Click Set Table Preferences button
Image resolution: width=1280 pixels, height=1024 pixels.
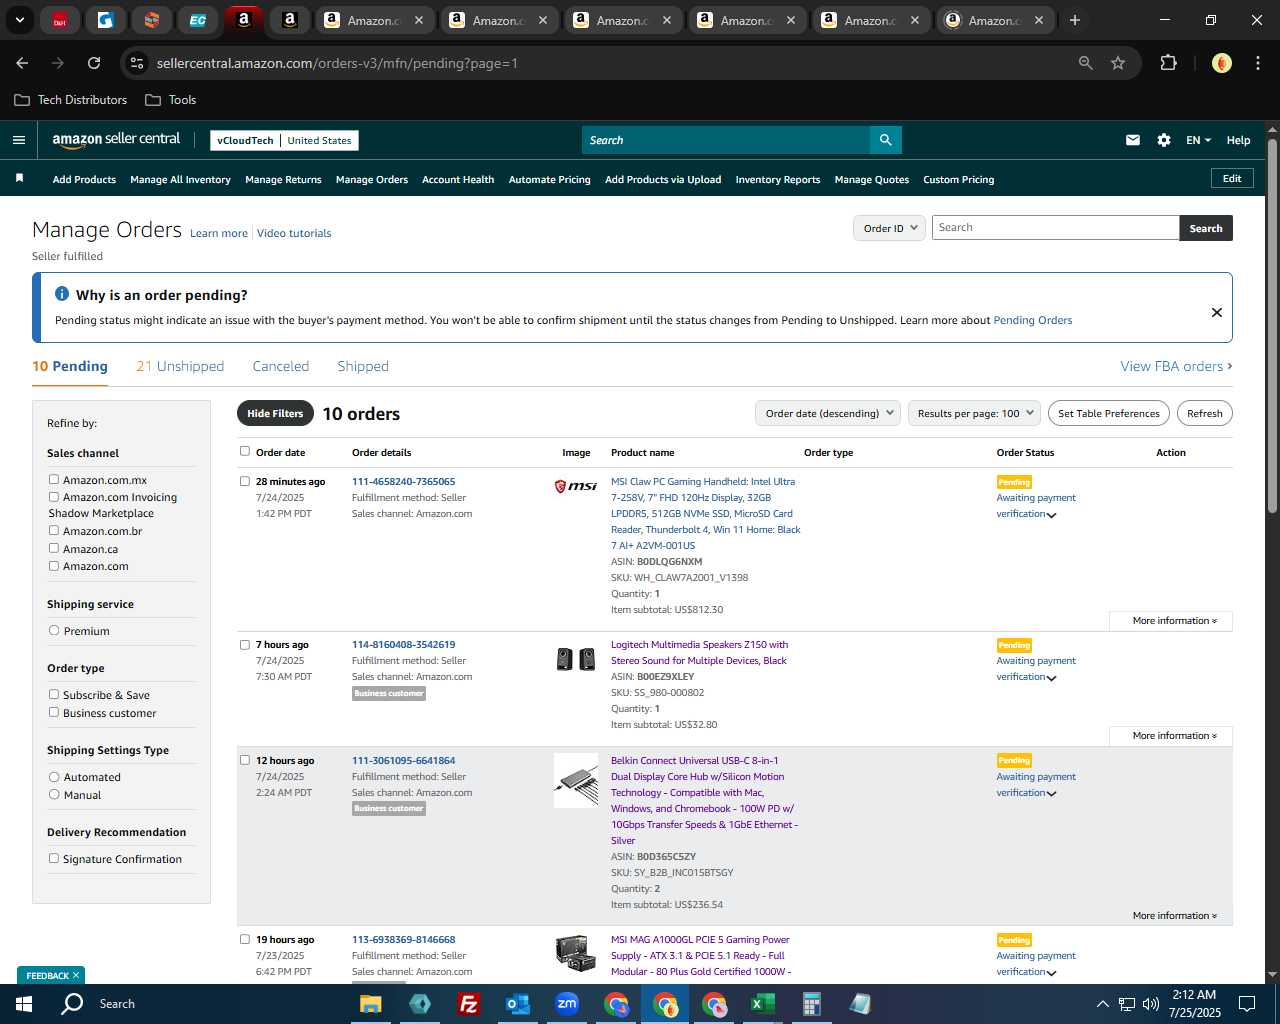[x=1109, y=413]
